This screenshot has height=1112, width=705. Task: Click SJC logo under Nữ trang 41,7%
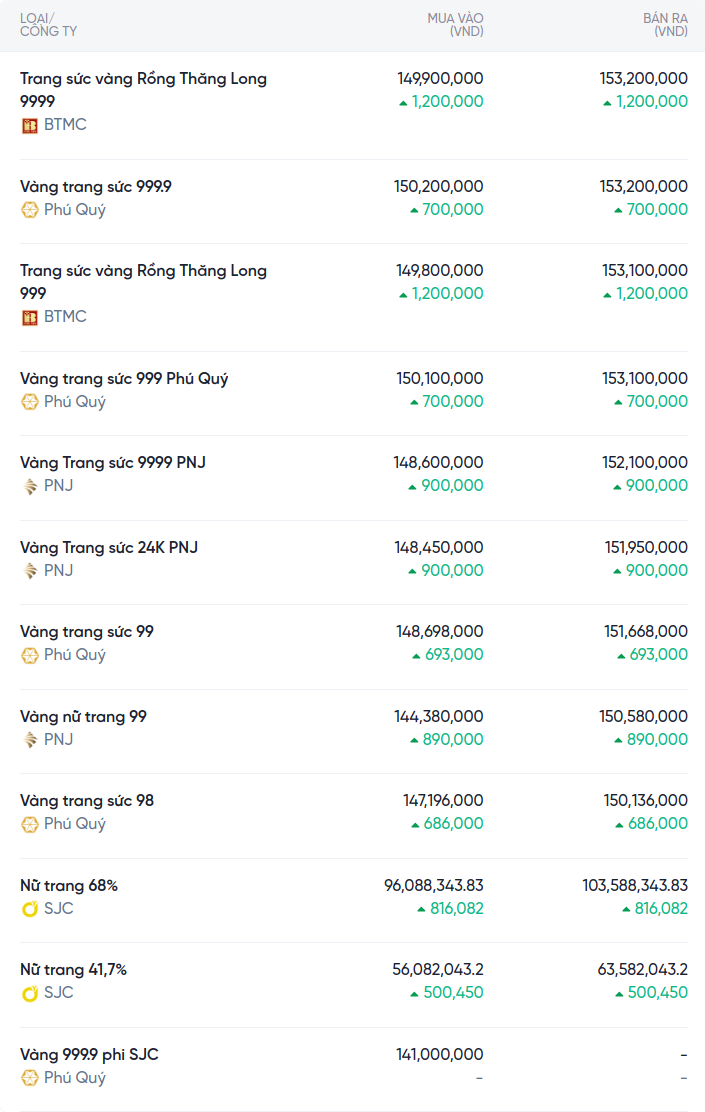tap(30, 993)
